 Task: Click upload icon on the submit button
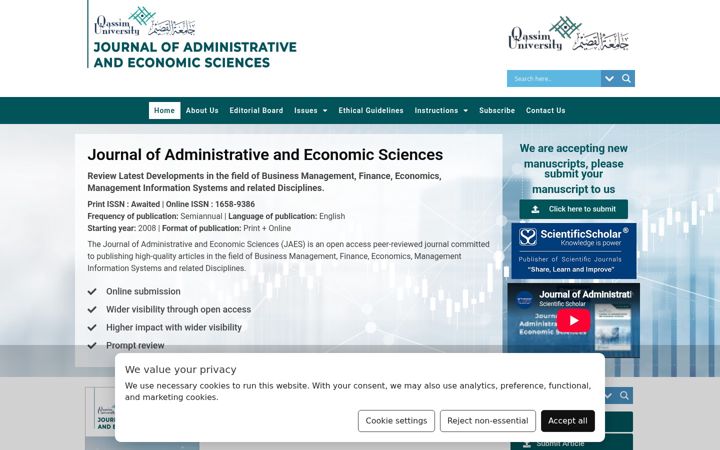(x=535, y=209)
